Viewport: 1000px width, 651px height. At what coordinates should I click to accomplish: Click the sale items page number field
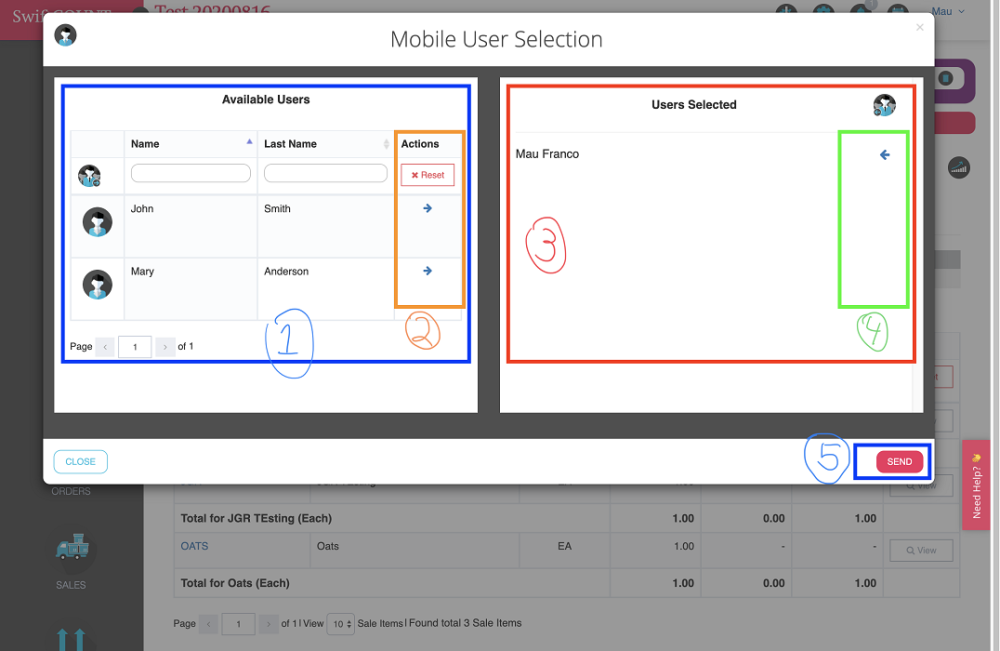point(239,624)
